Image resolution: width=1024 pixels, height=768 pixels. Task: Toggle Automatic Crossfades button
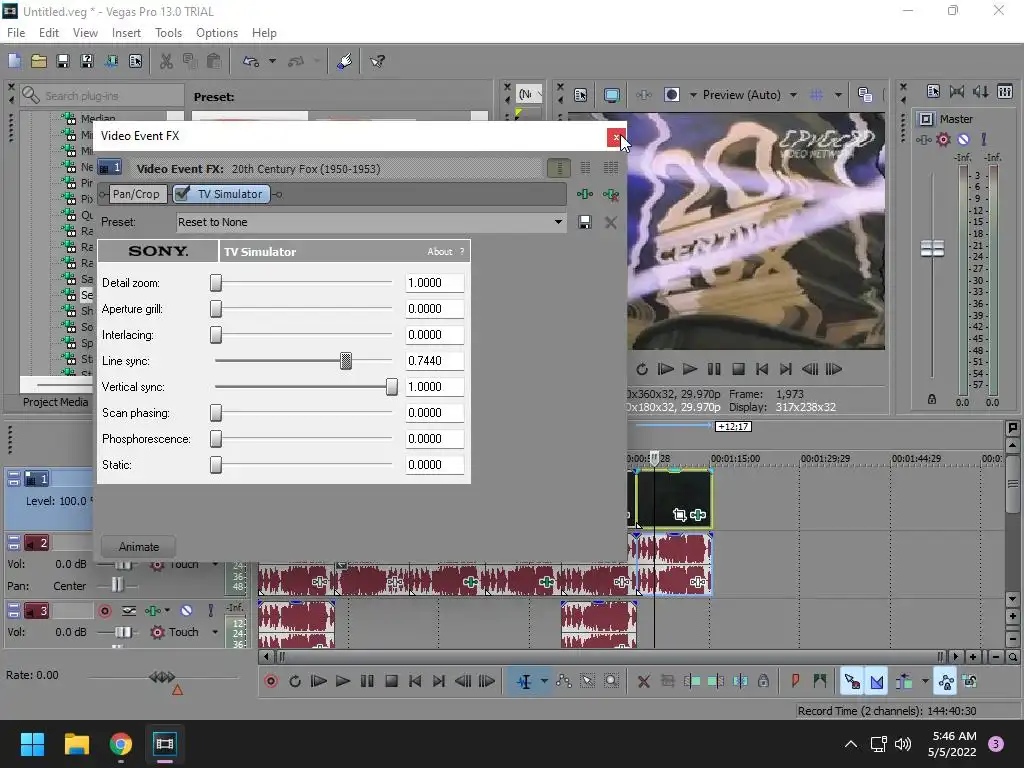tap(877, 682)
